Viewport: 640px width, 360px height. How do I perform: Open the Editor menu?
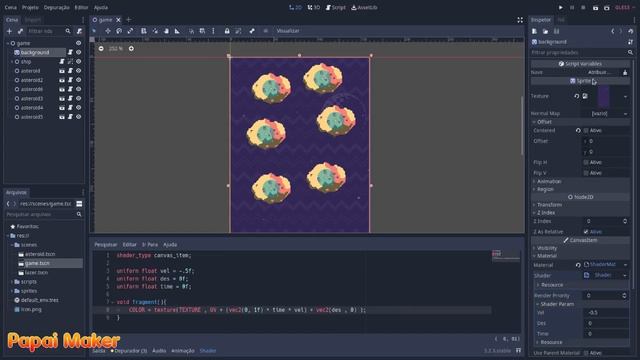pyautogui.click(x=81, y=8)
